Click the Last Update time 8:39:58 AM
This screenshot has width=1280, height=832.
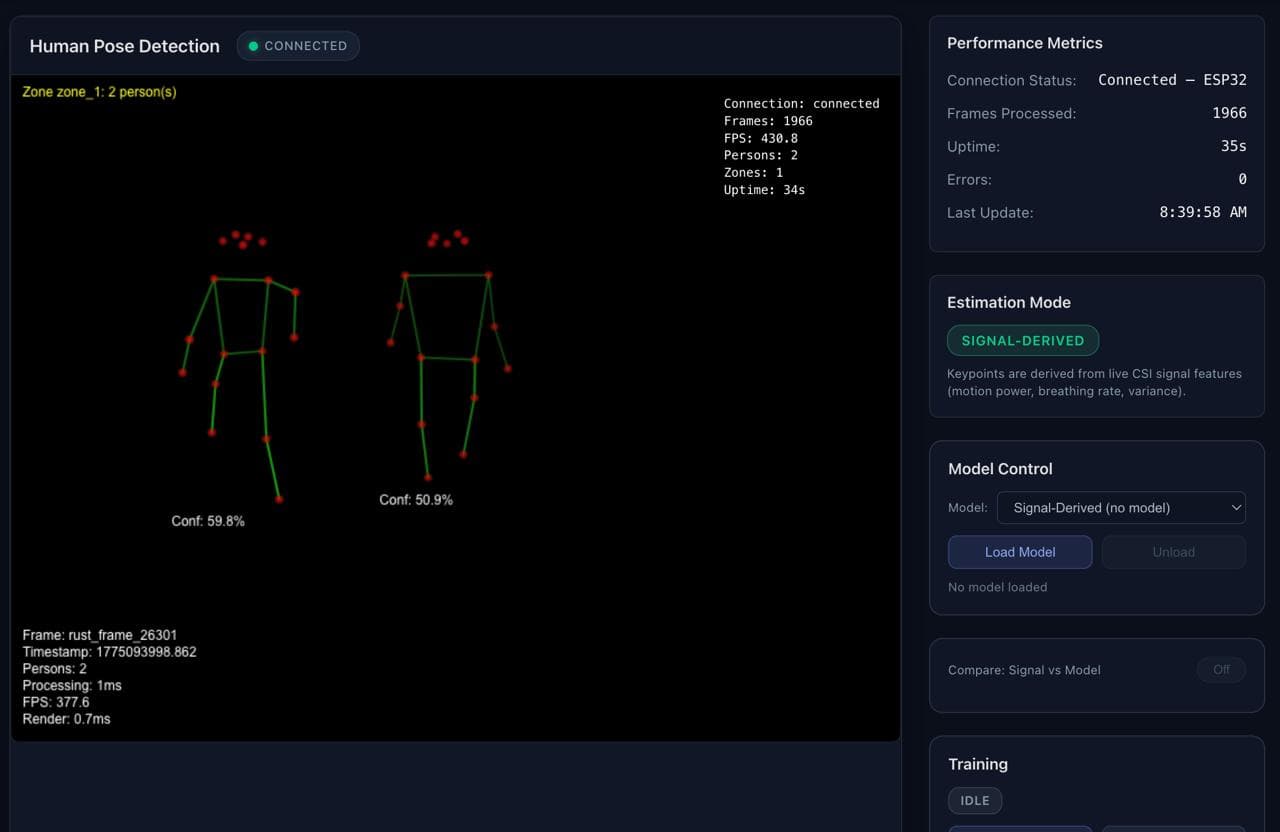pos(1203,212)
